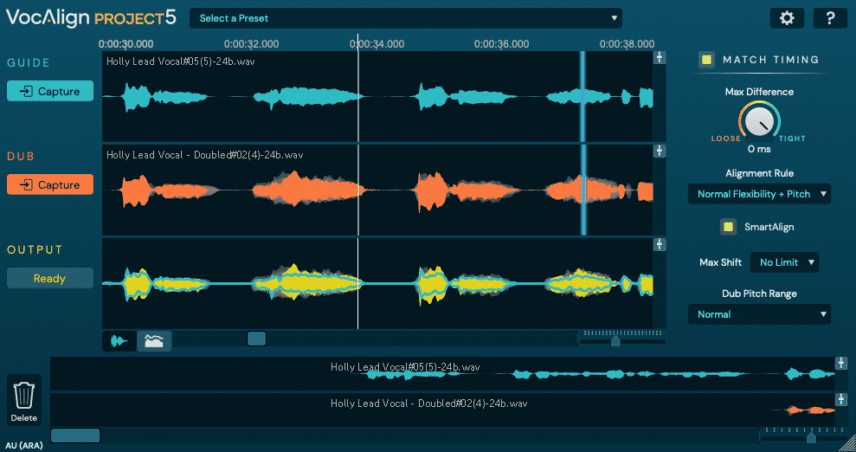Click the VocAlign Project 5 logo
This screenshot has width=856, height=452.
pyautogui.click(x=91, y=18)
